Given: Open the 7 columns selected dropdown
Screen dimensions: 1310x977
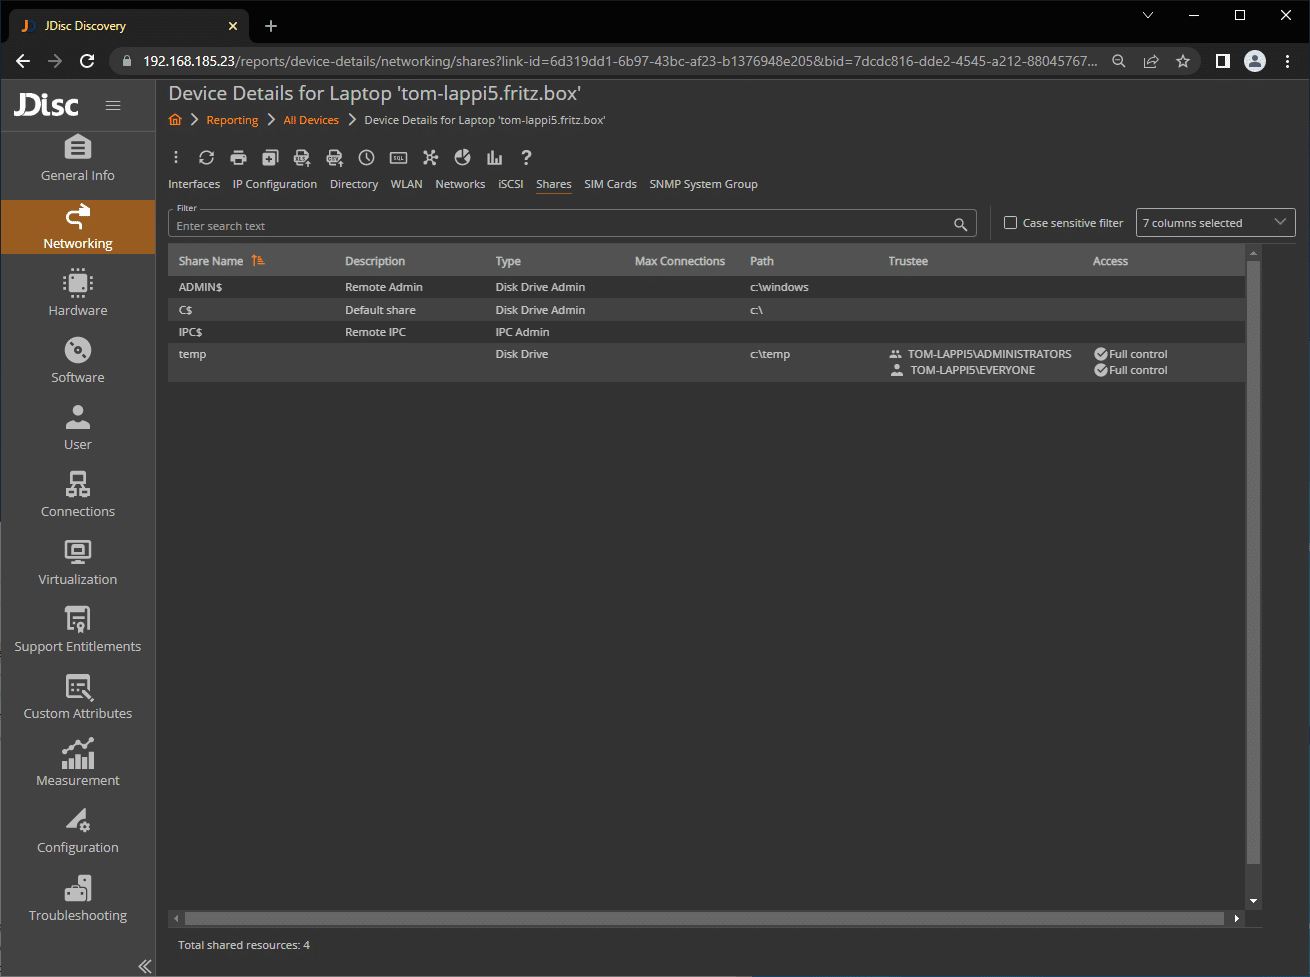Looking at the screenshot, I should point(1215,223).
